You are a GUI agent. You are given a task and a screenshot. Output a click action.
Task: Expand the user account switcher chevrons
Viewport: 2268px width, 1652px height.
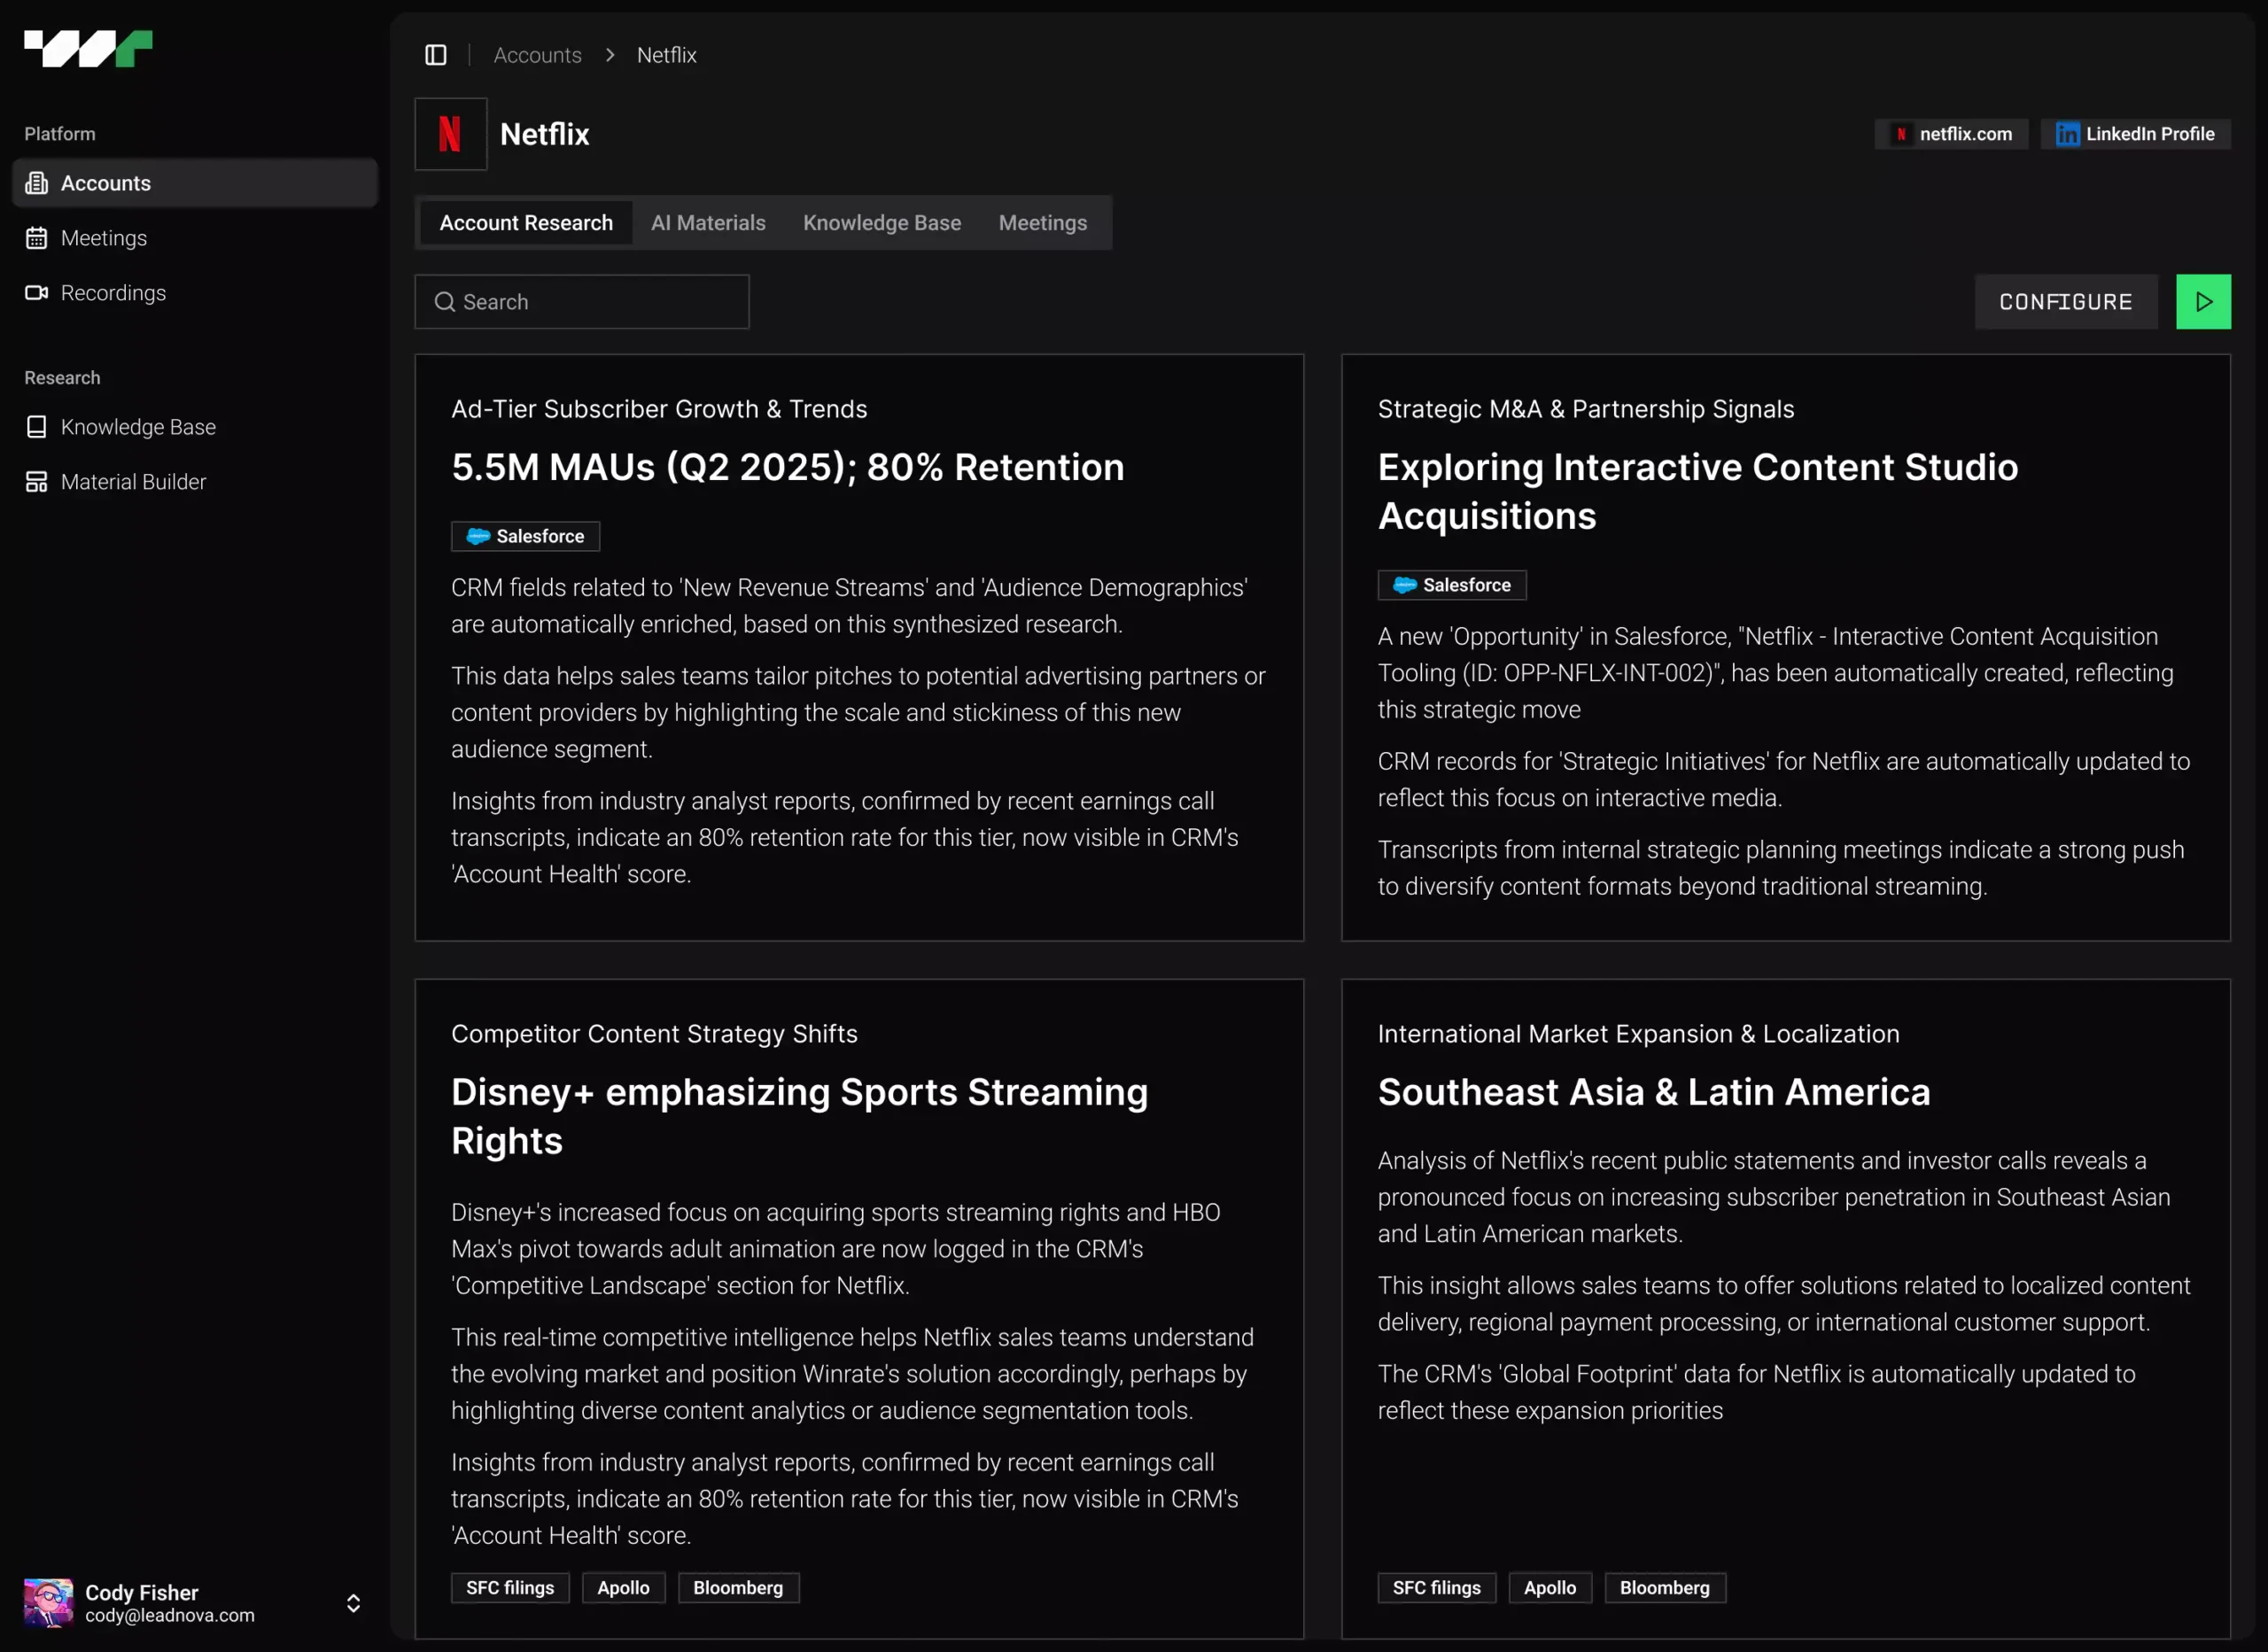(353, 1603)
